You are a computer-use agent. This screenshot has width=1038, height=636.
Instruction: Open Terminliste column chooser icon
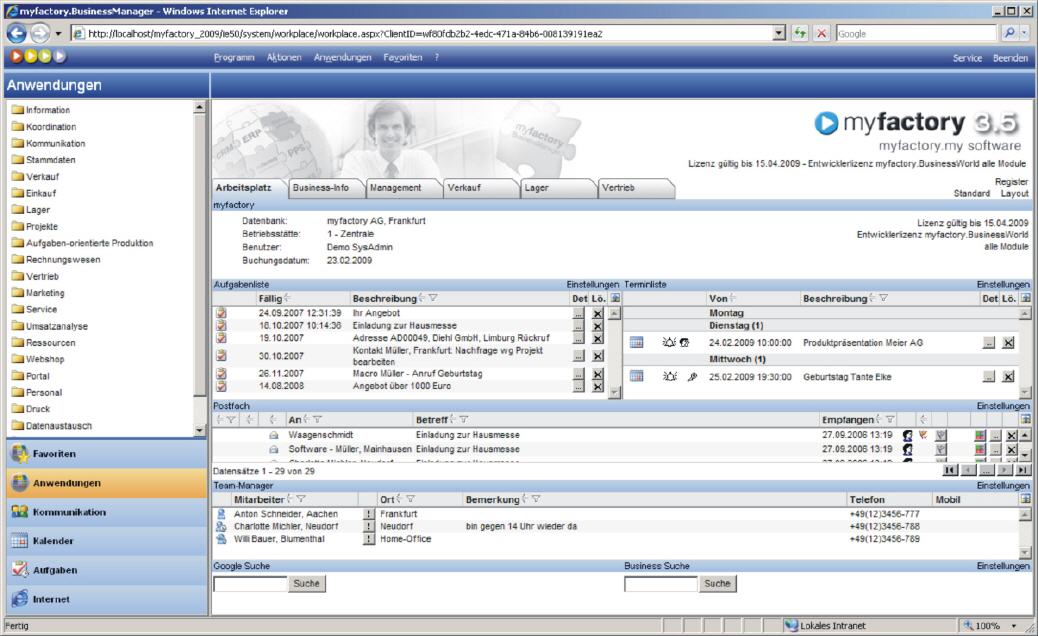pos(1025,298)
